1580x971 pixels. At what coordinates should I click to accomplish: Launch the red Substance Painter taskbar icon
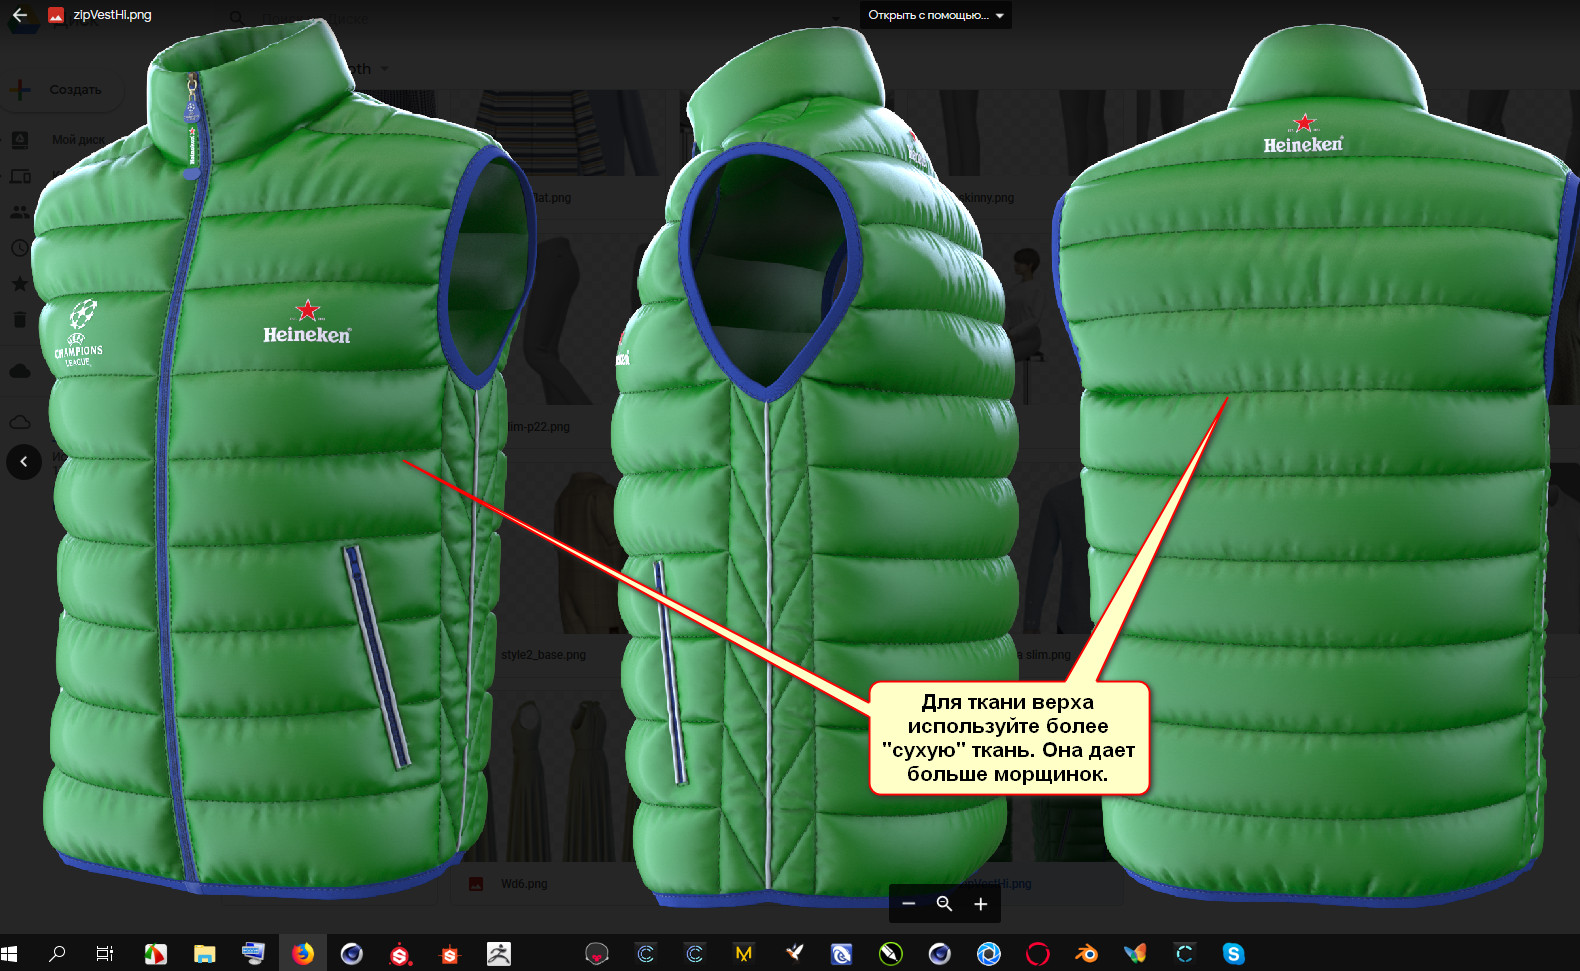(x=400, y=954)
